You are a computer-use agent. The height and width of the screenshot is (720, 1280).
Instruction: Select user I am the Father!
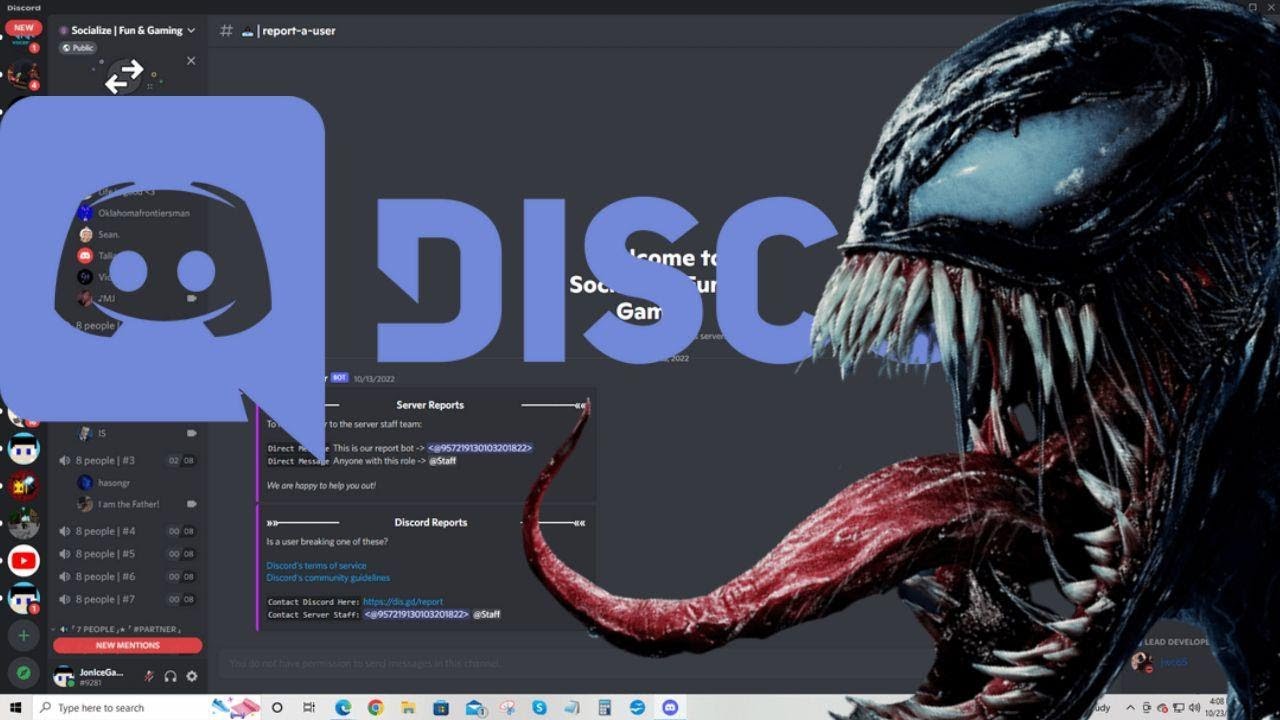pyautogui.click(x=128, y=504)
